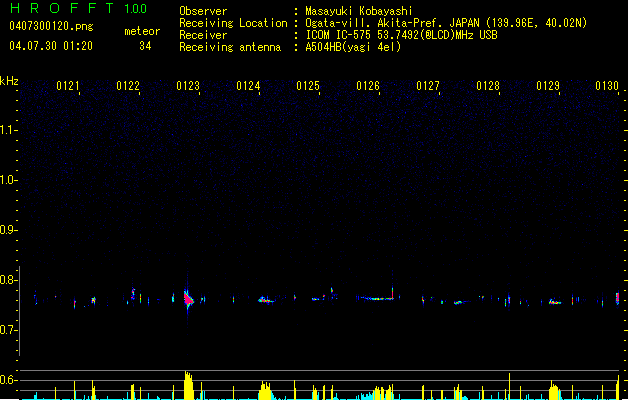Click the 0.7 kHz frequency tick label
This screenshot has height=400, width=629.
click(8, 330)
